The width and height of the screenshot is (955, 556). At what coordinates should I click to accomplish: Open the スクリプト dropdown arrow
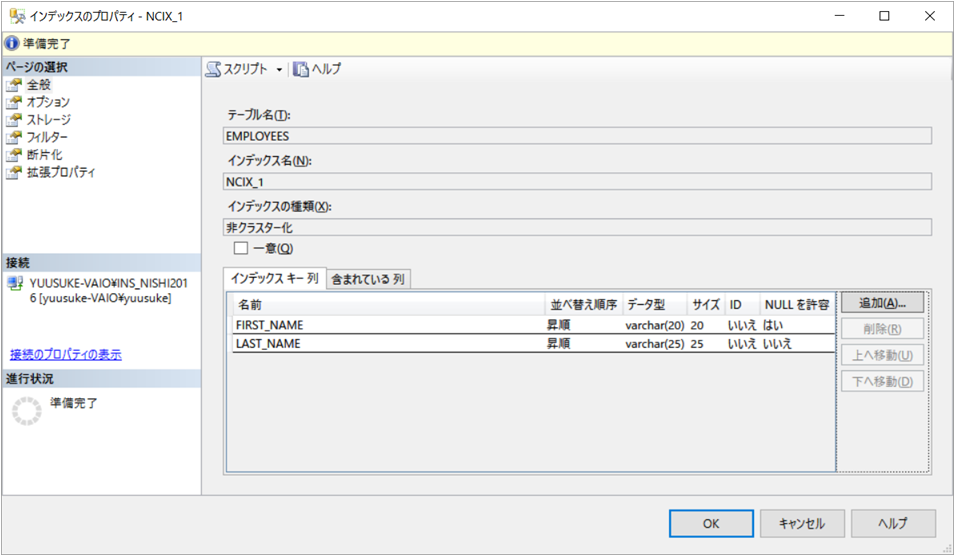tap(279, 70)
